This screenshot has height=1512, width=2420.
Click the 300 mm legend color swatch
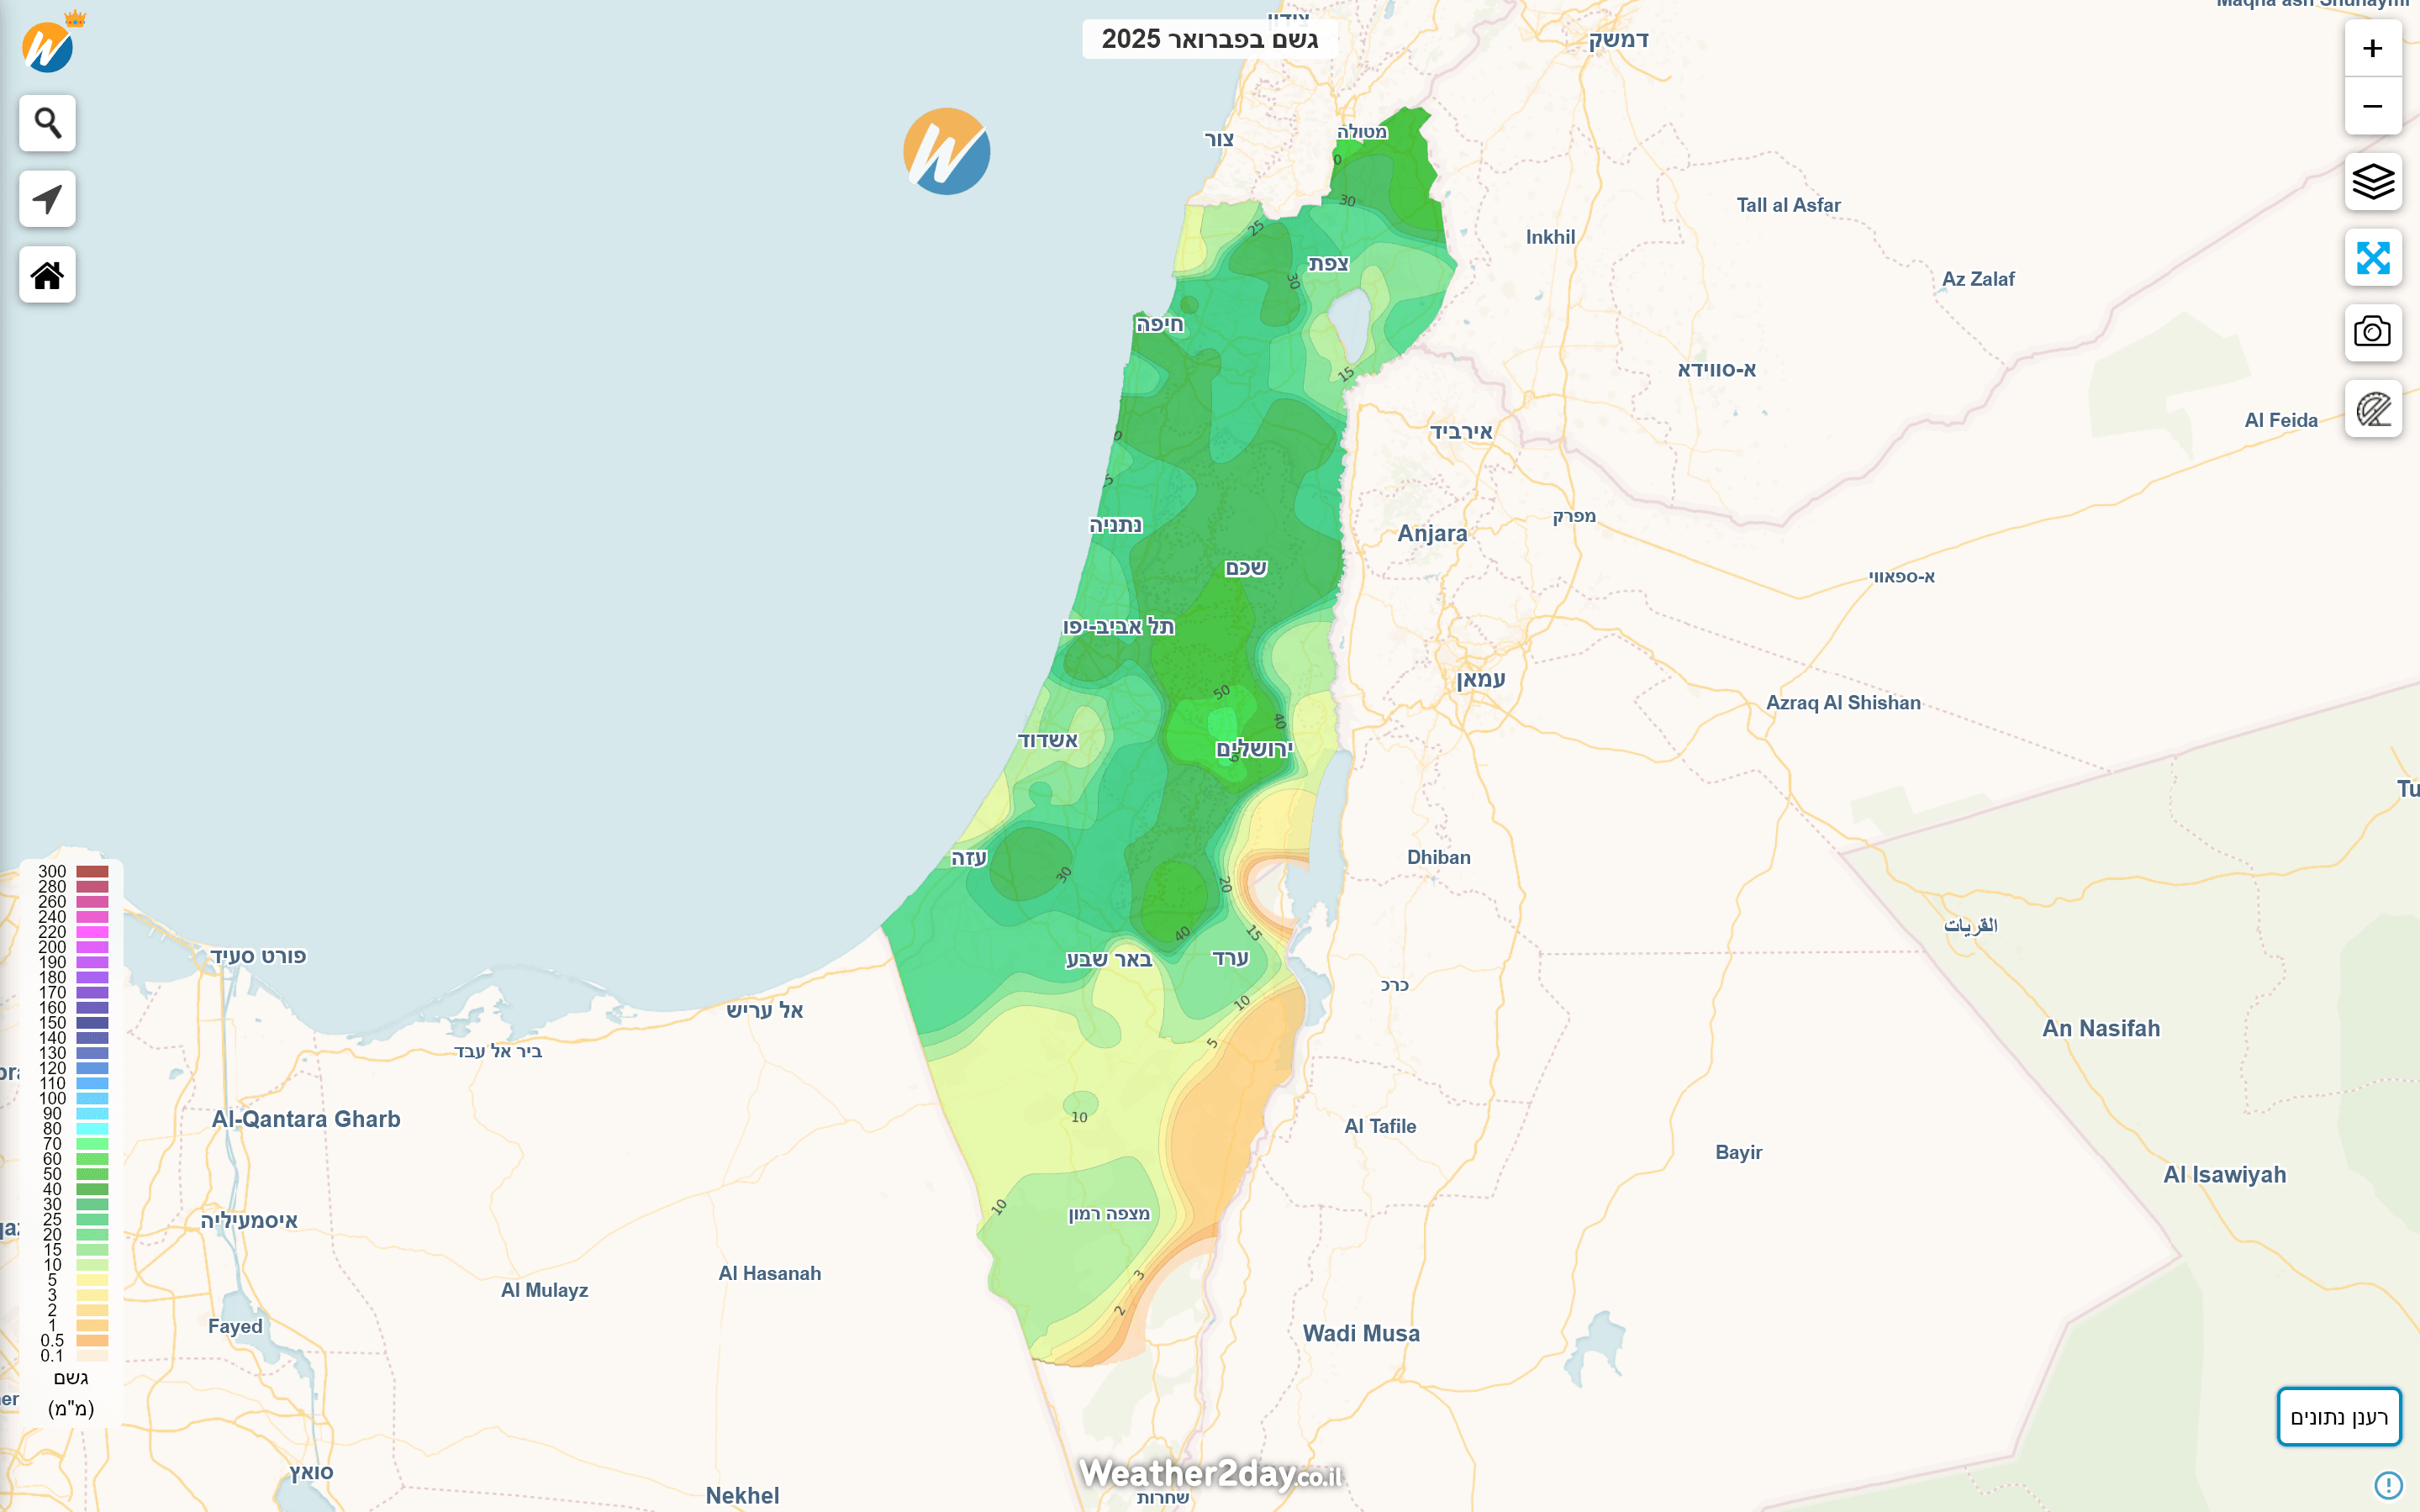[92, 872]
